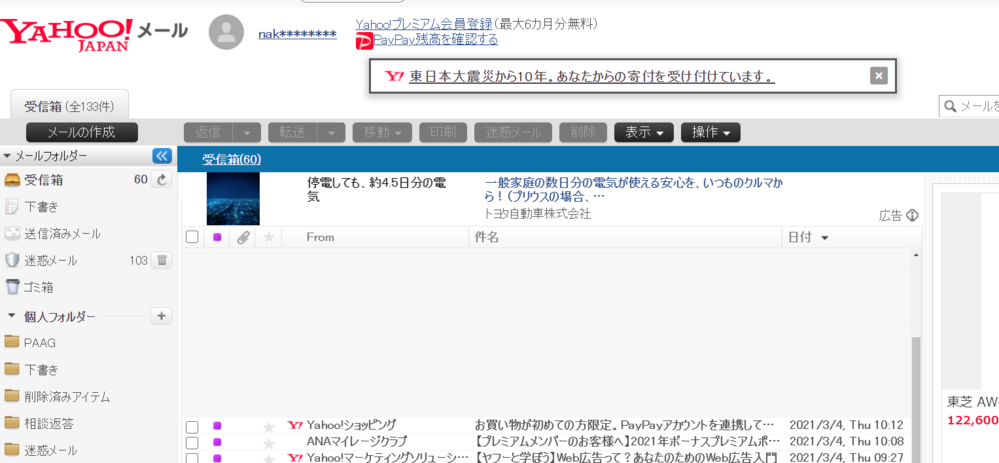Open the 下書き folder under メールフォルダー
999x463 pixels.
click(x=41, y=207)
